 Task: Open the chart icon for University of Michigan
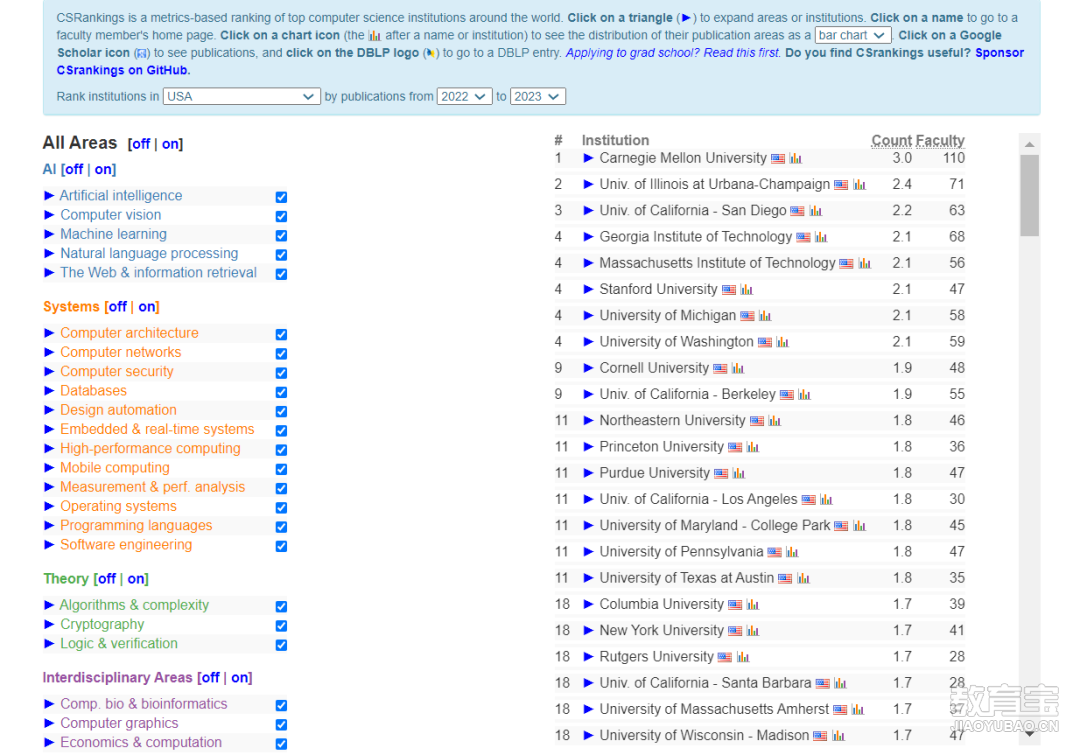pyautogui.click(x=765, y=316)
